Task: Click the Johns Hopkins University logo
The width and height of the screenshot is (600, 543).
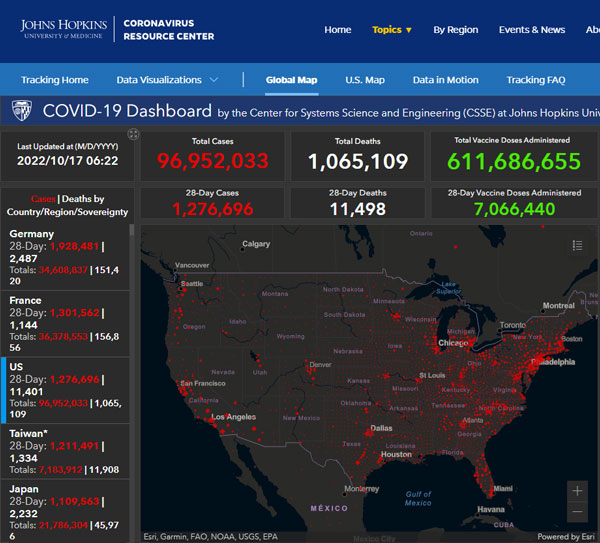Action: tap(65, 29)
